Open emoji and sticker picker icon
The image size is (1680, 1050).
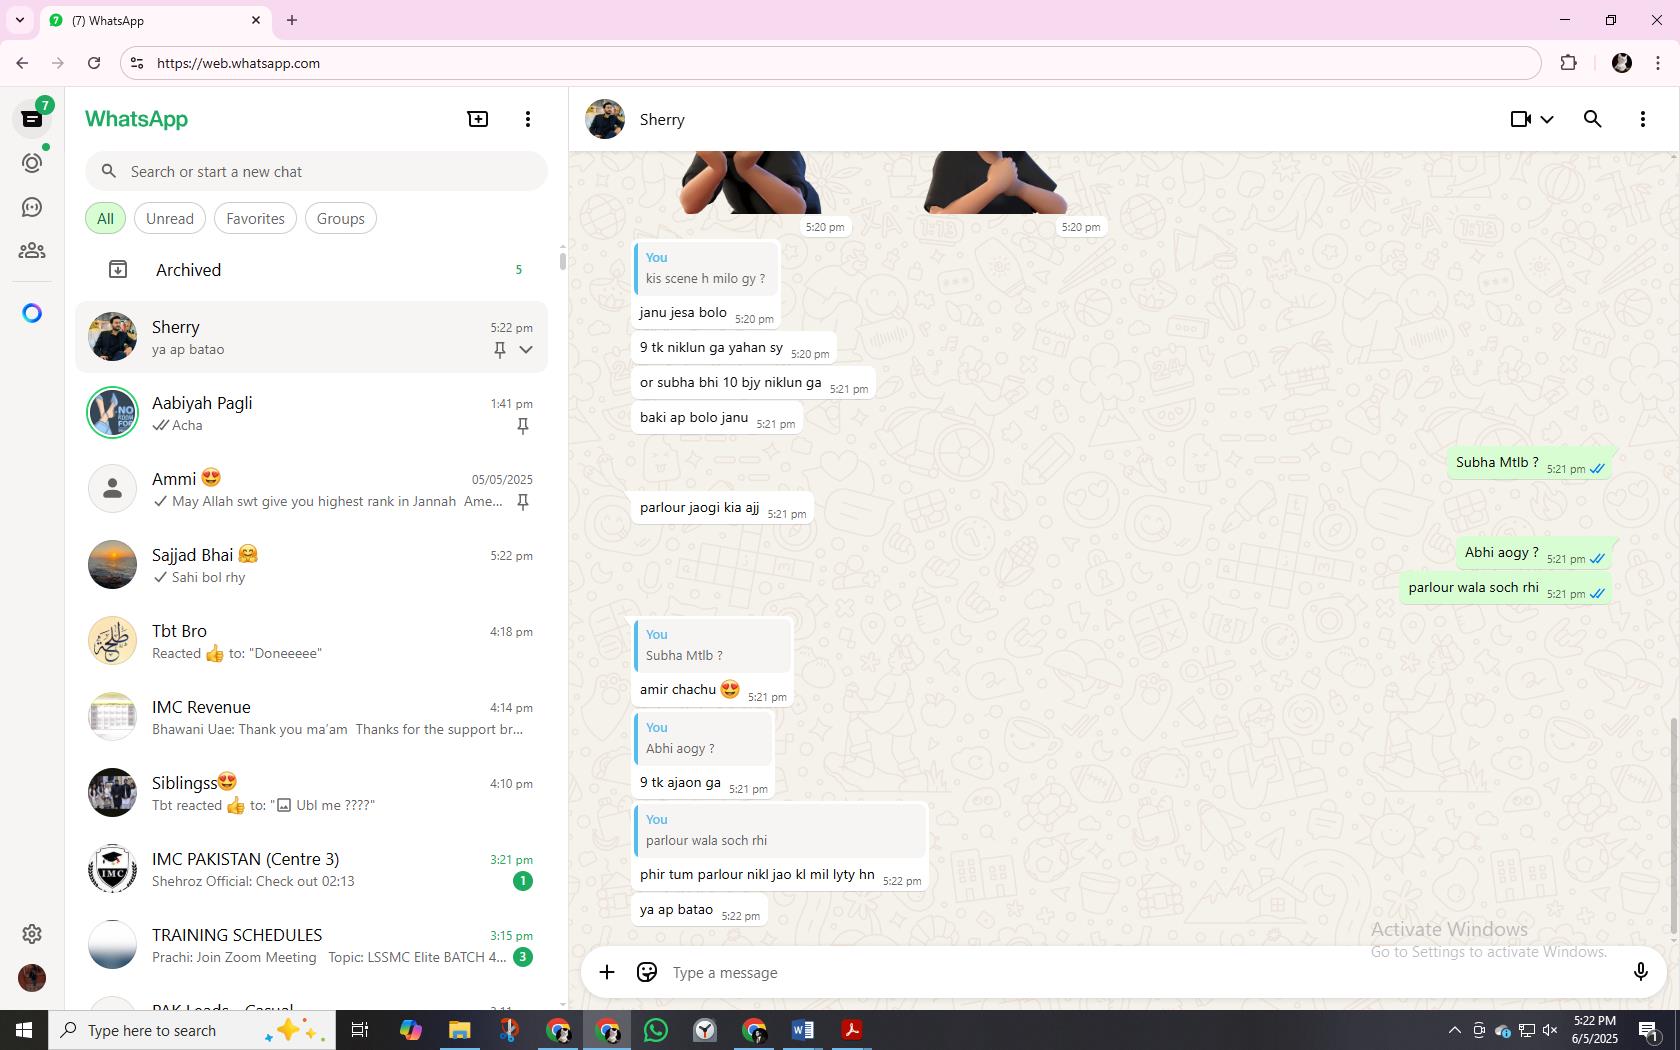tap(647, 972)
